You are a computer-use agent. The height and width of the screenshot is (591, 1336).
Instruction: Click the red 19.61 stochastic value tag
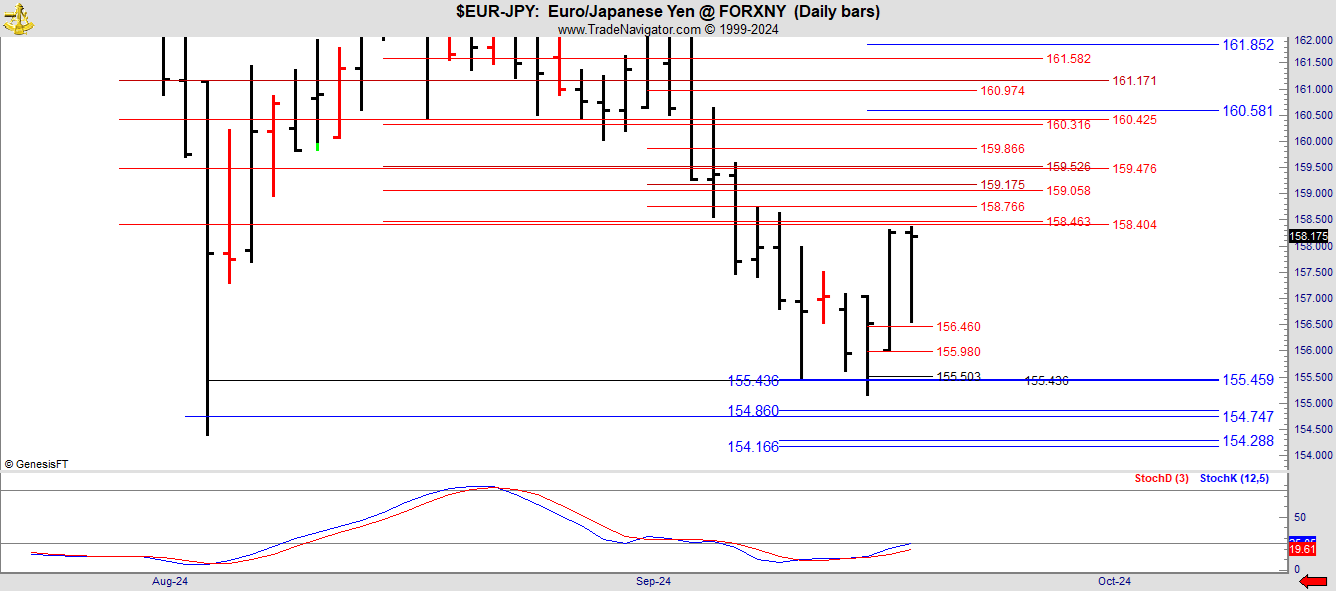point(1301,550)
